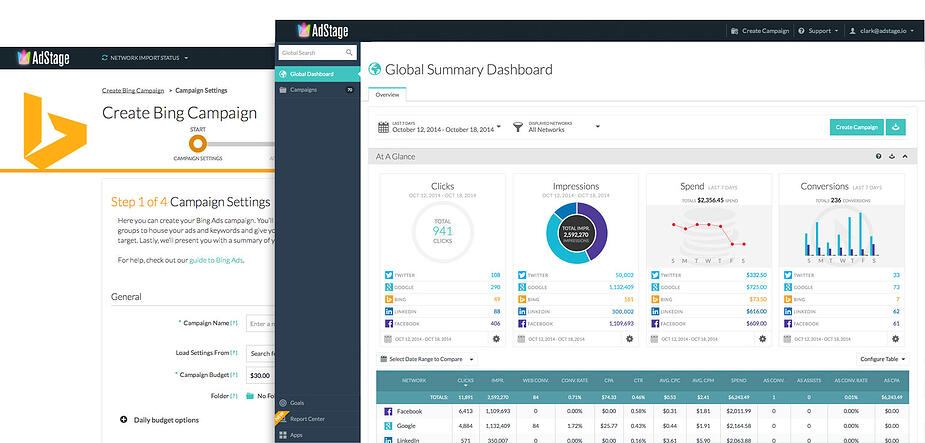Click the LinkedIn icon in the Impressions card
925x443 pixels.
coord(521,311)
